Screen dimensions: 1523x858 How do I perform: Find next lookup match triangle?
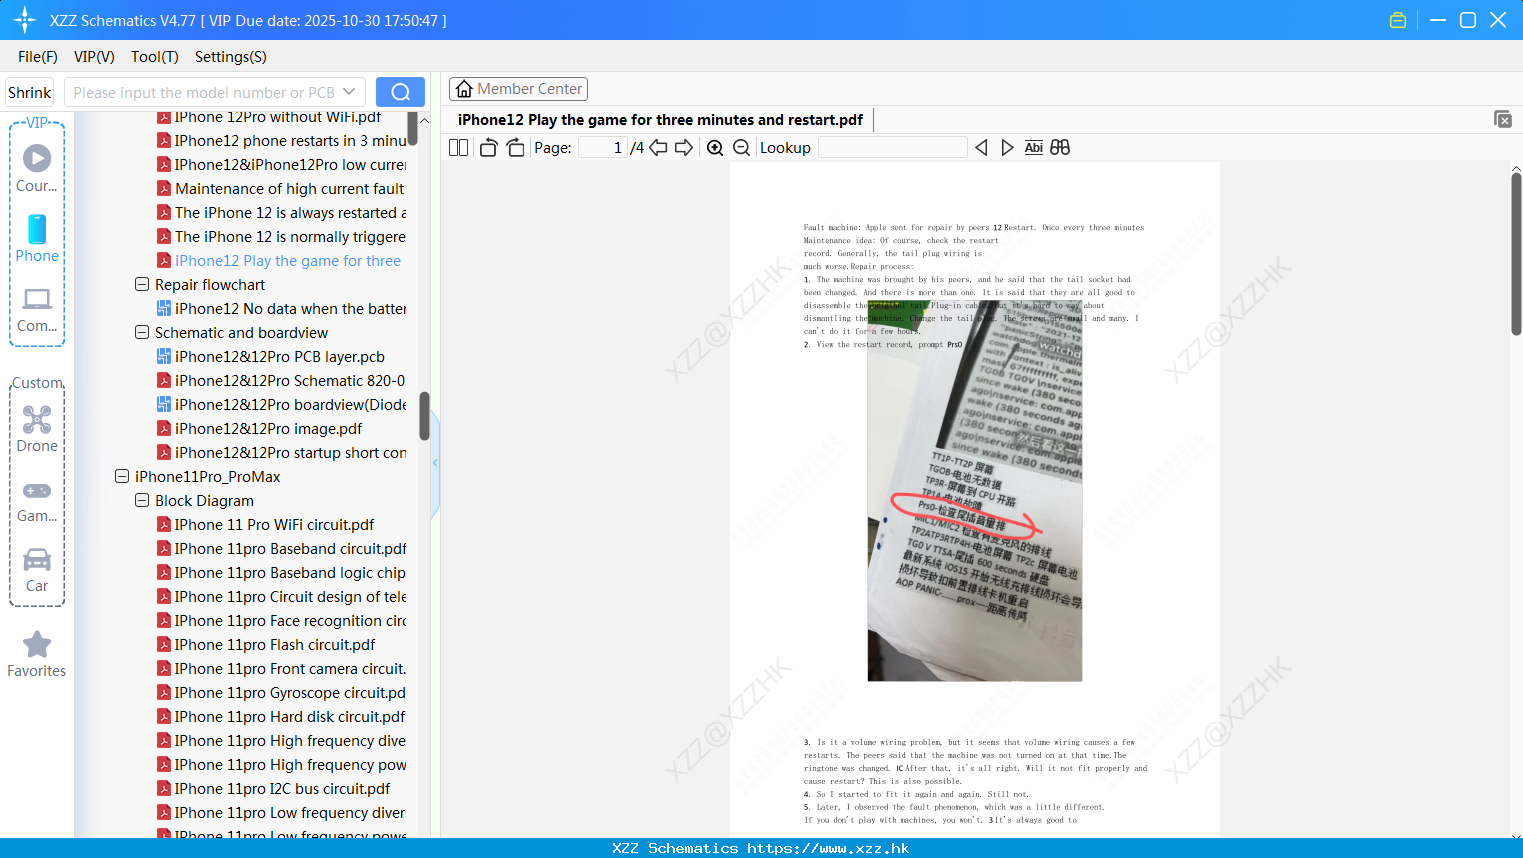(x=1007, y=148)
